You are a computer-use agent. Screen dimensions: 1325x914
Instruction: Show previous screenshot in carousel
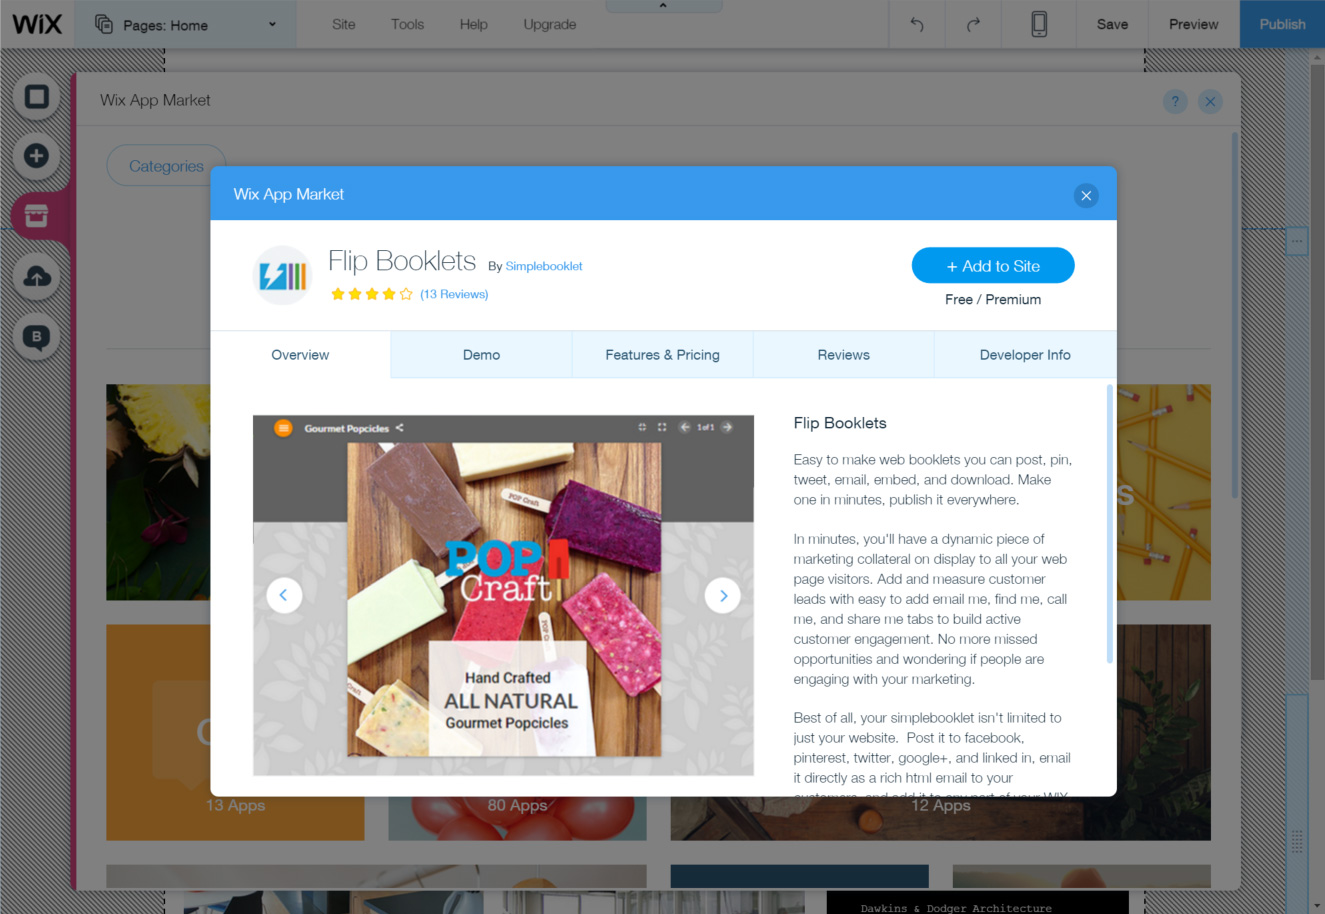tap(284, 595)
